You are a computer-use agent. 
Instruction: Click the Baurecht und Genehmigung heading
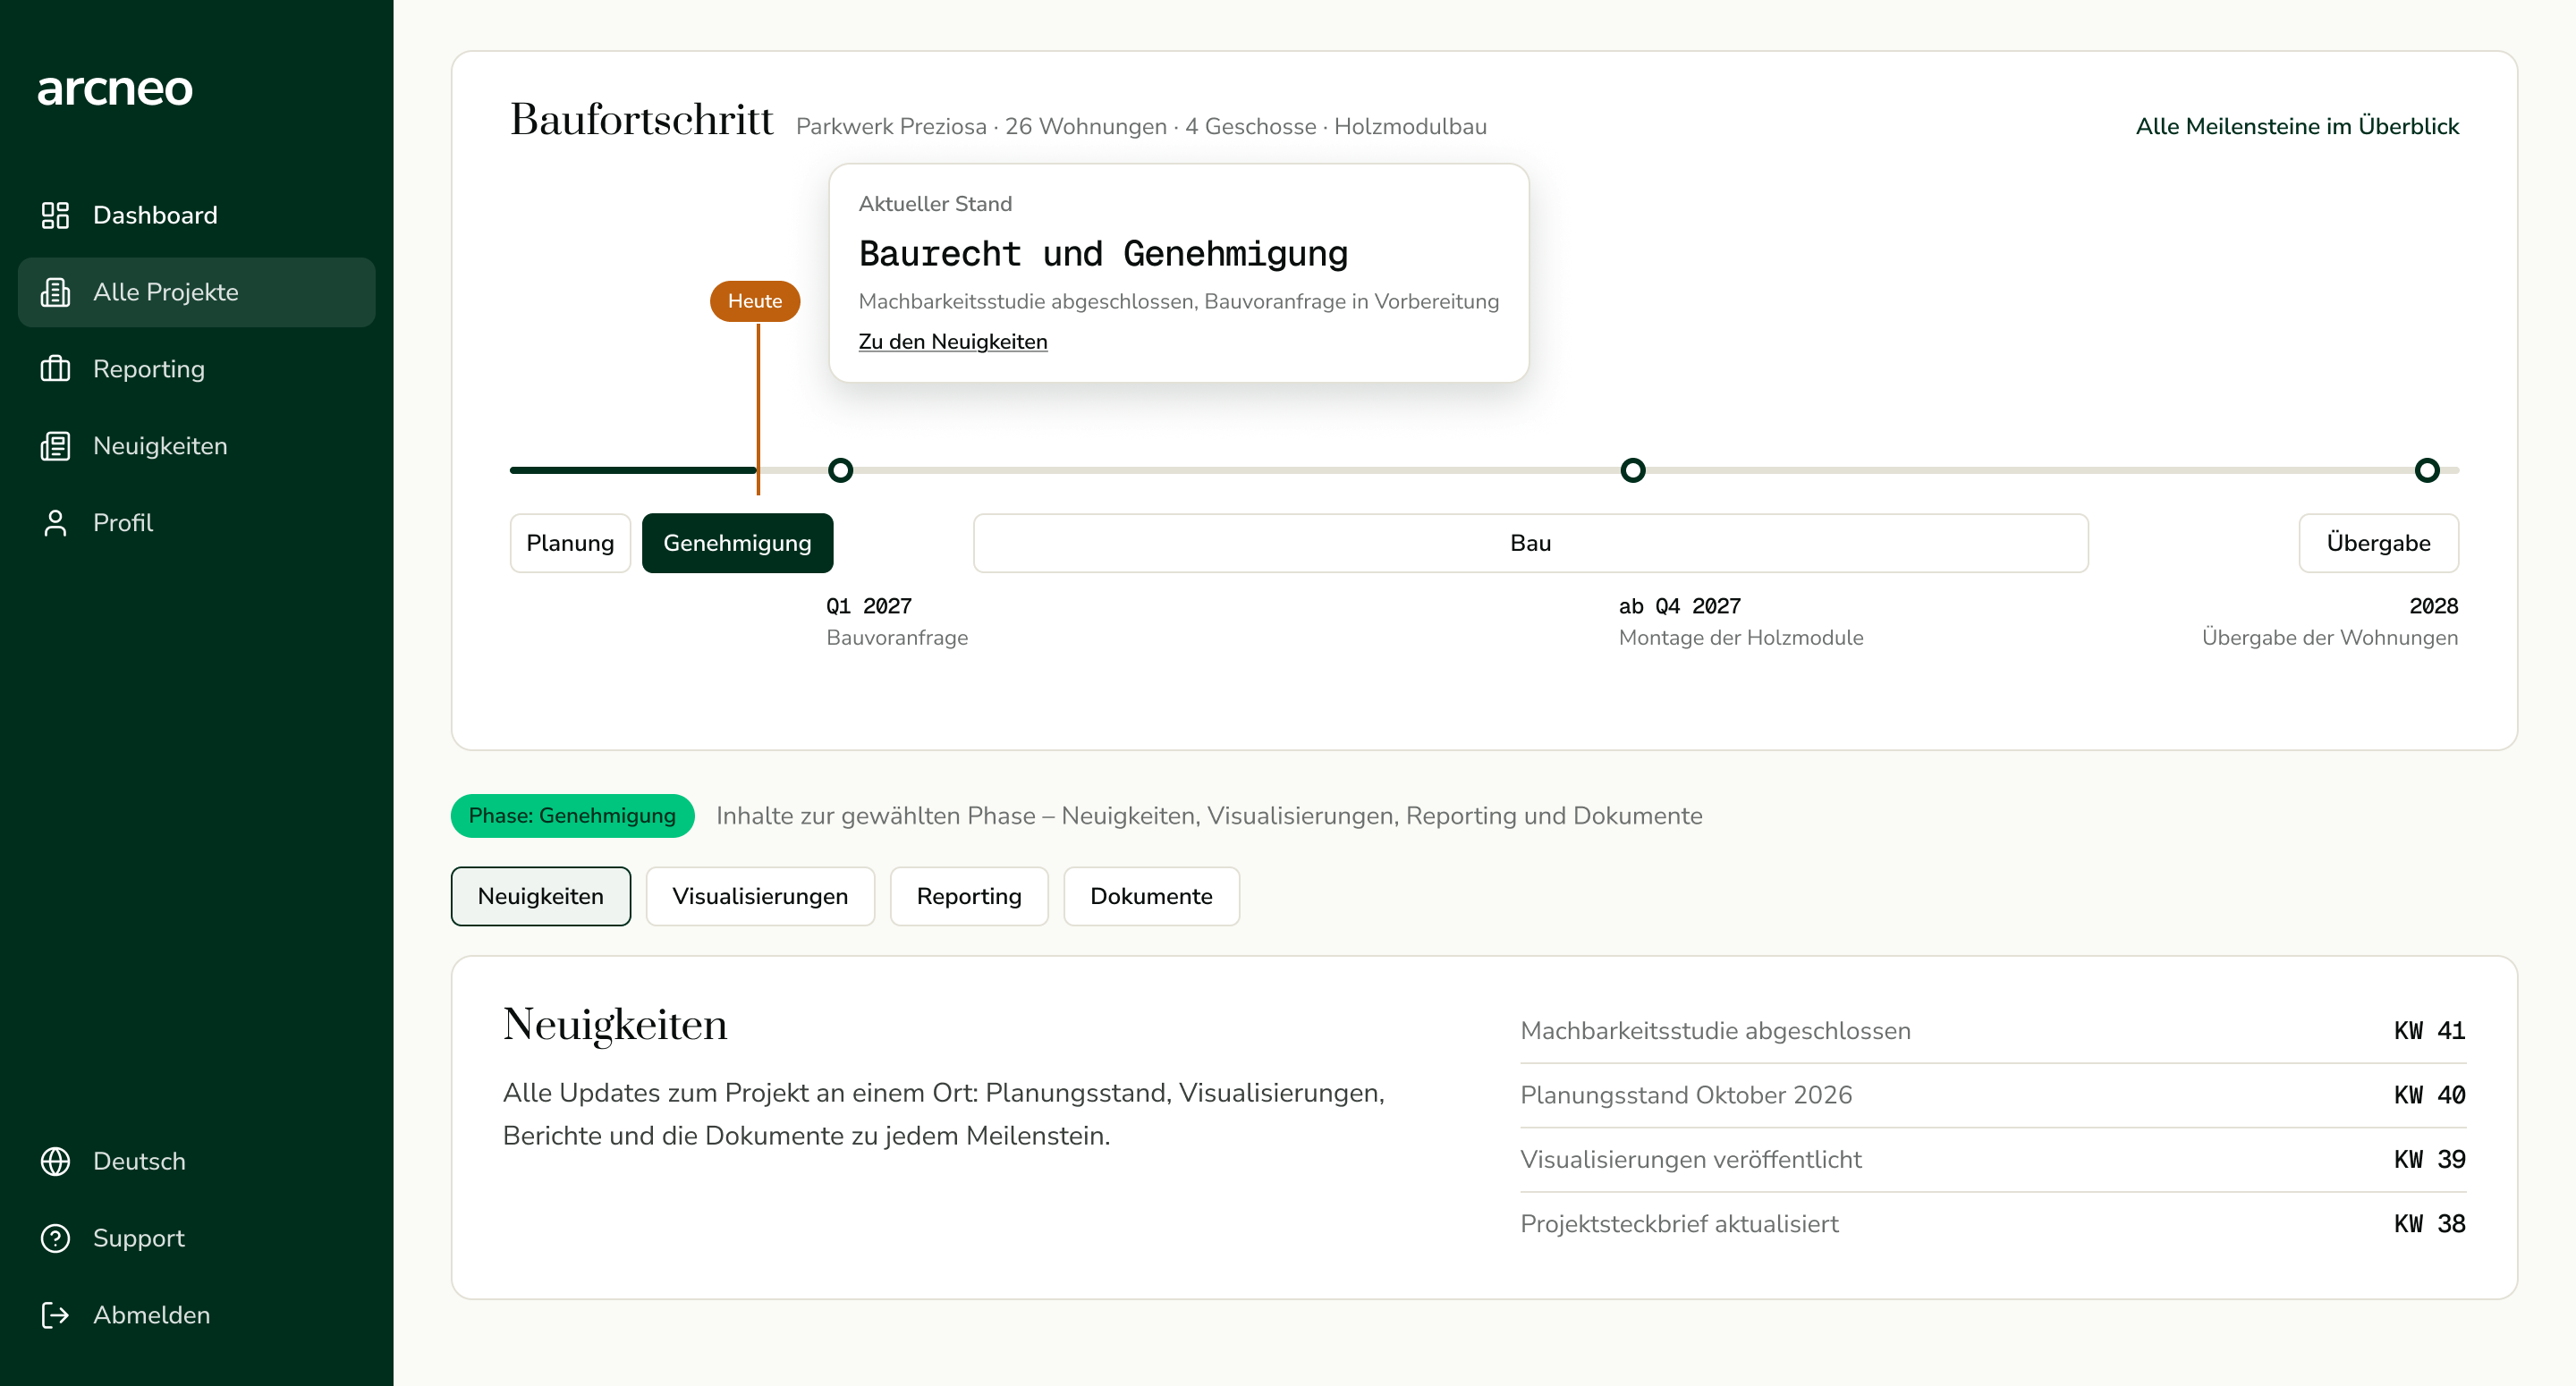(x=1103, y=254)
